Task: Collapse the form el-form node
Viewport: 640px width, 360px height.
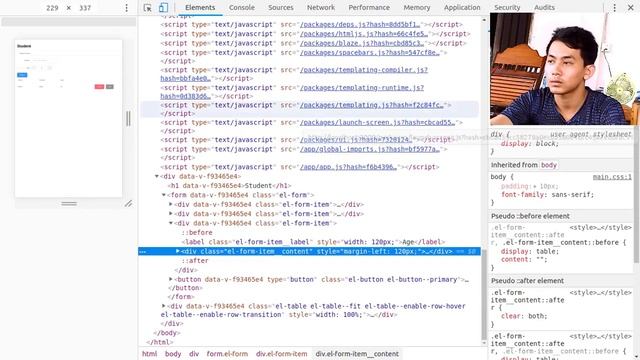Action: [x=164, y=195]
